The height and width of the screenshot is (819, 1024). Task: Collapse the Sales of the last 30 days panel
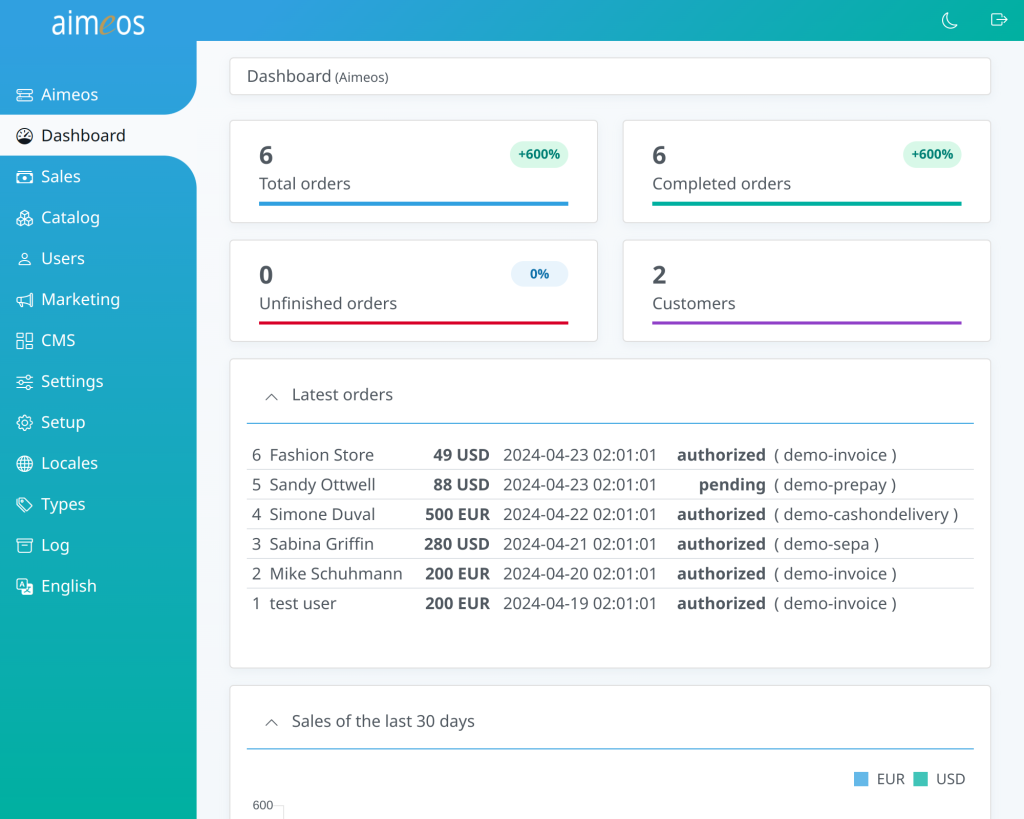point(270,721)
